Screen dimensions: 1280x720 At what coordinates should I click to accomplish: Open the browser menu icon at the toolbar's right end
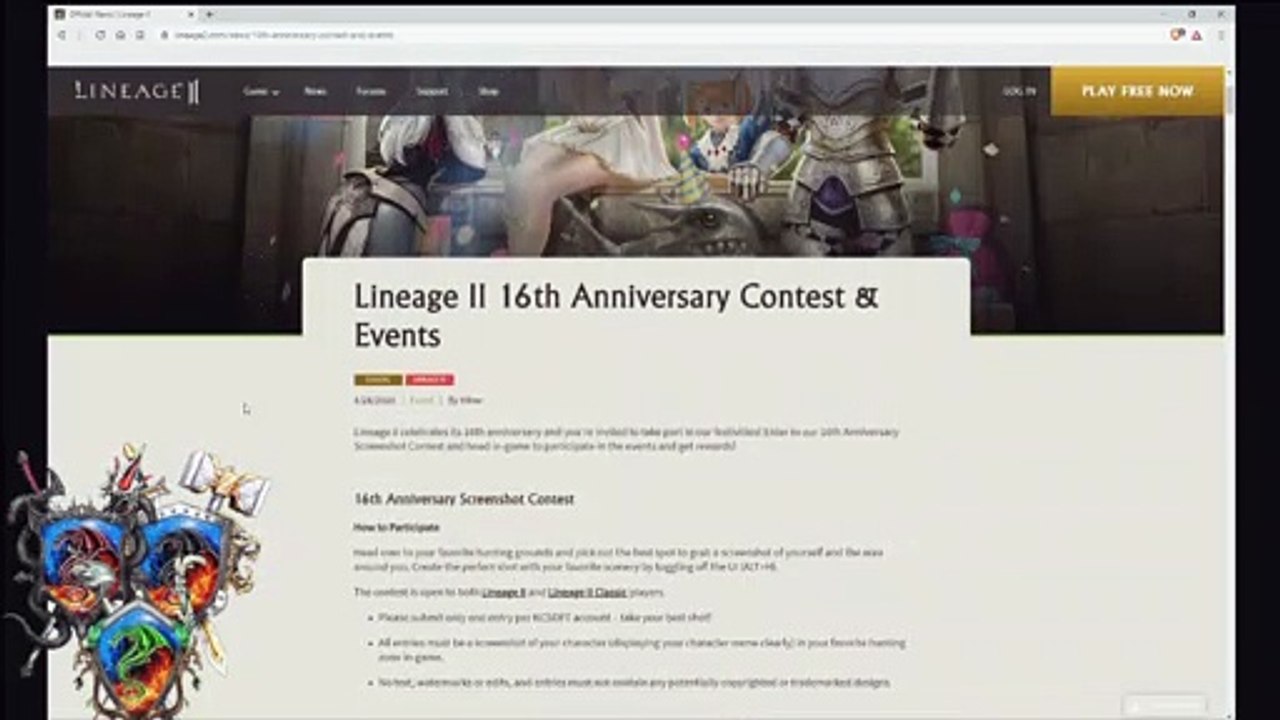coord(1222,34)
